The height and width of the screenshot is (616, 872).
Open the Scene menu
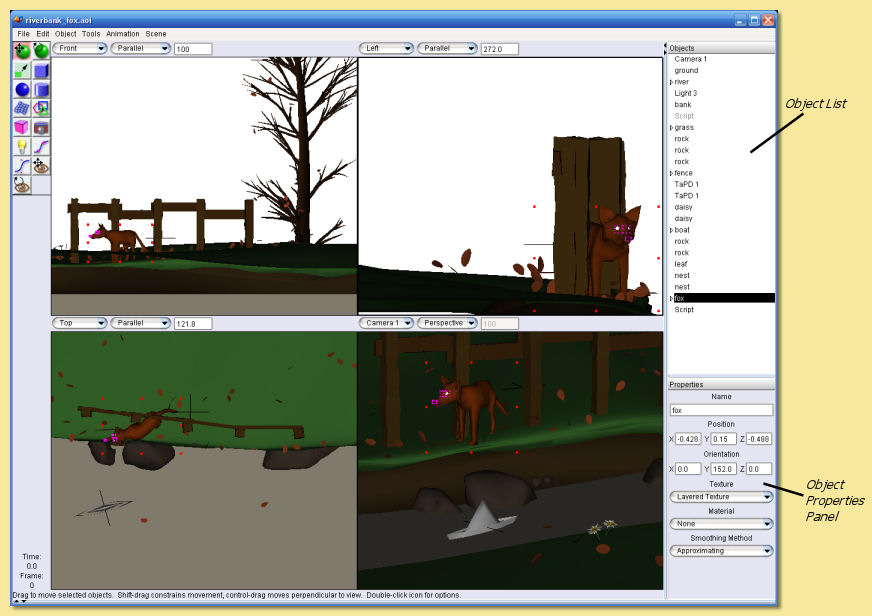156,34
